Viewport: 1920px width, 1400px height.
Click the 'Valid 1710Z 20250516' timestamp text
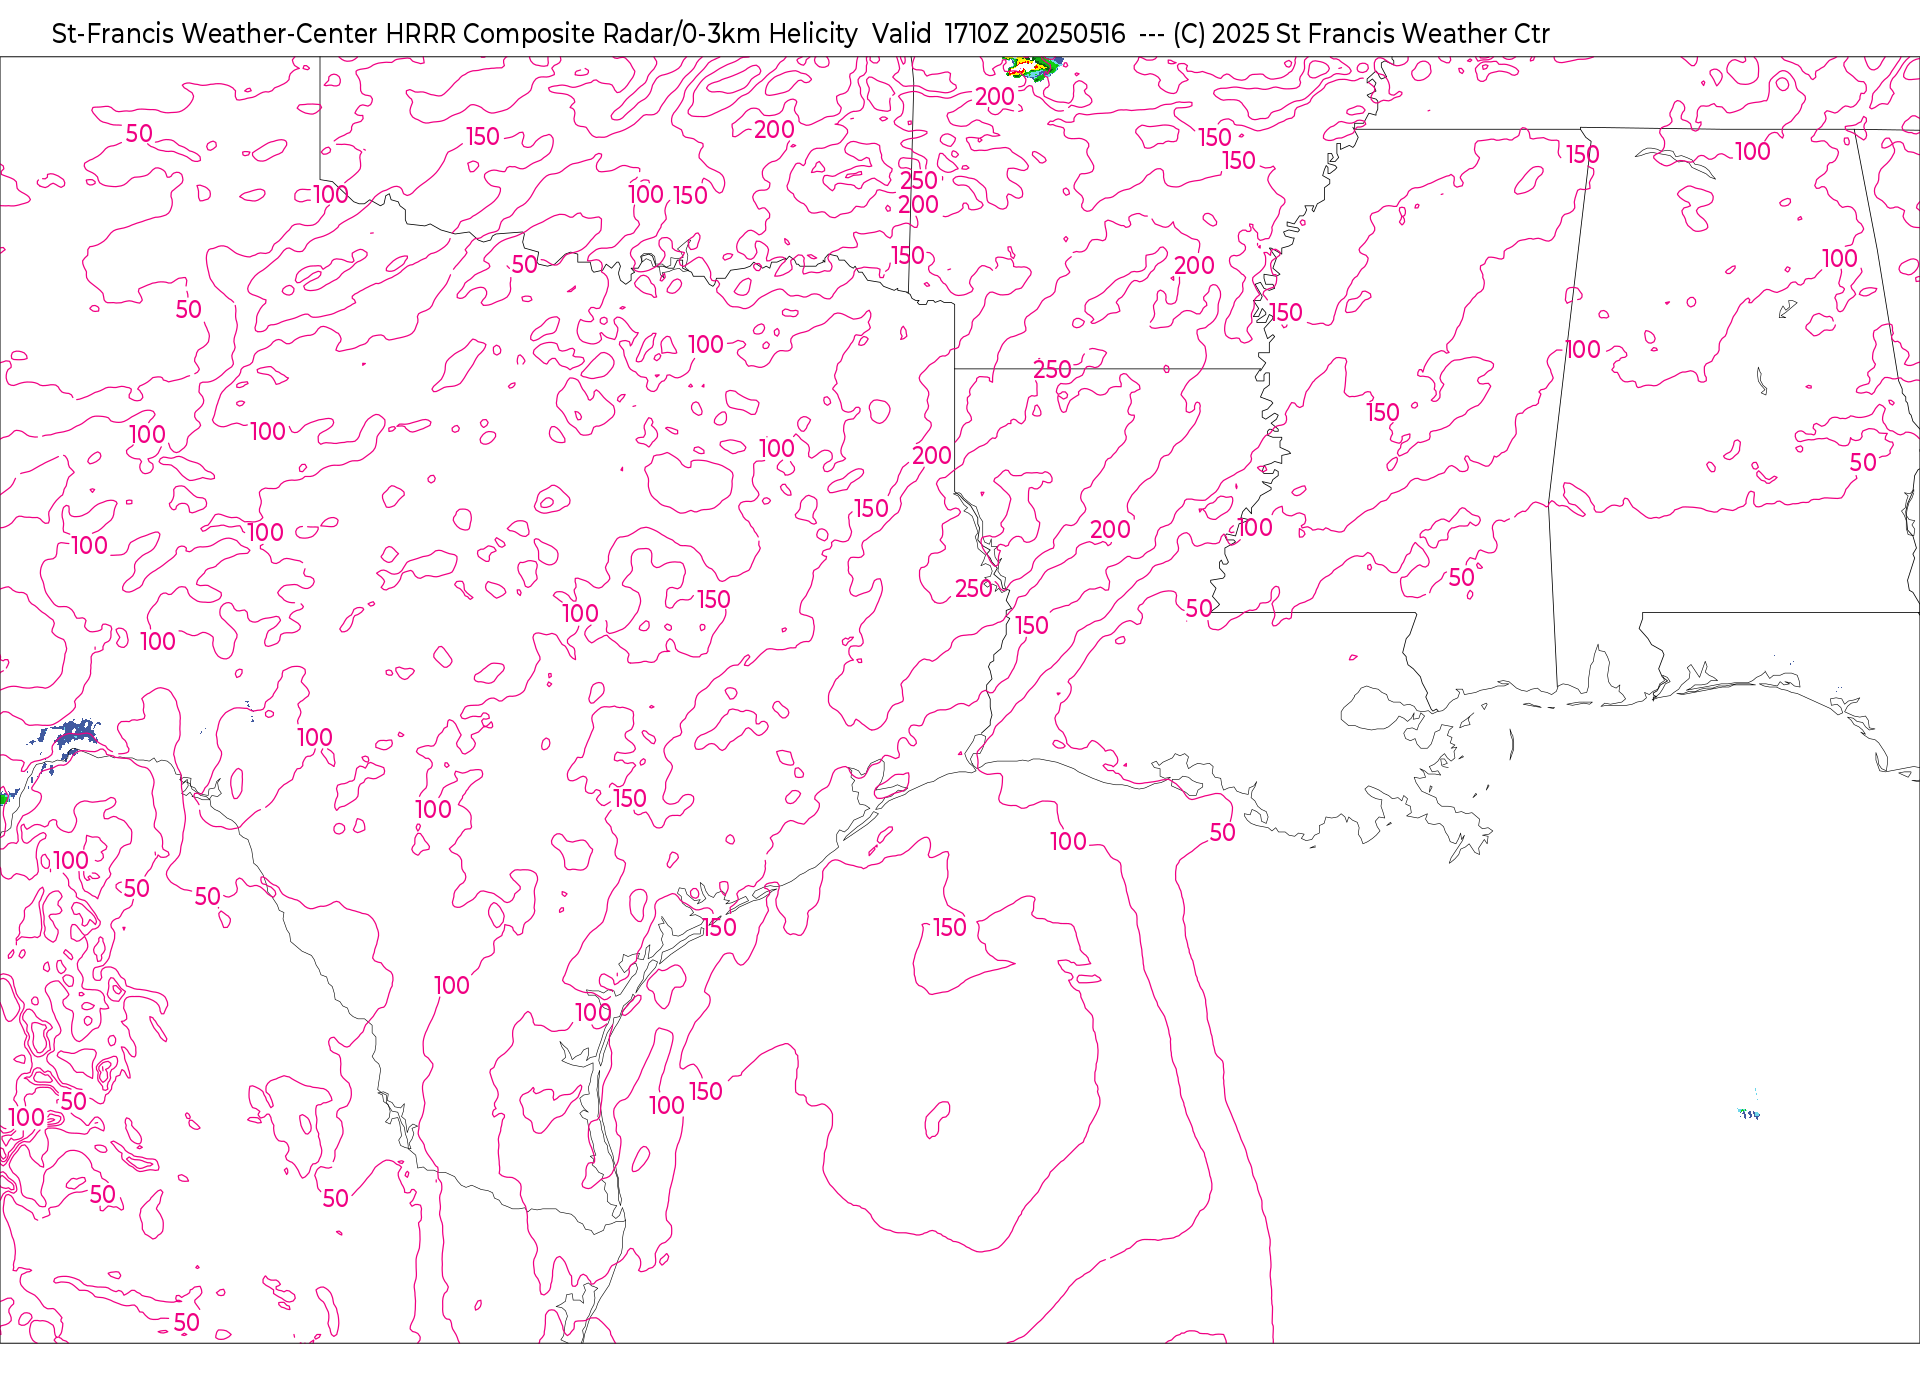point(998,34)
